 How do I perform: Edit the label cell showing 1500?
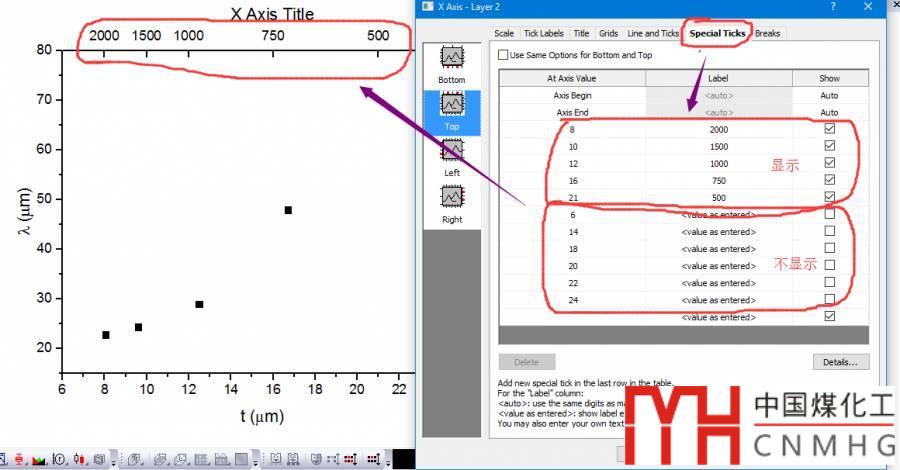click(719, 147)
